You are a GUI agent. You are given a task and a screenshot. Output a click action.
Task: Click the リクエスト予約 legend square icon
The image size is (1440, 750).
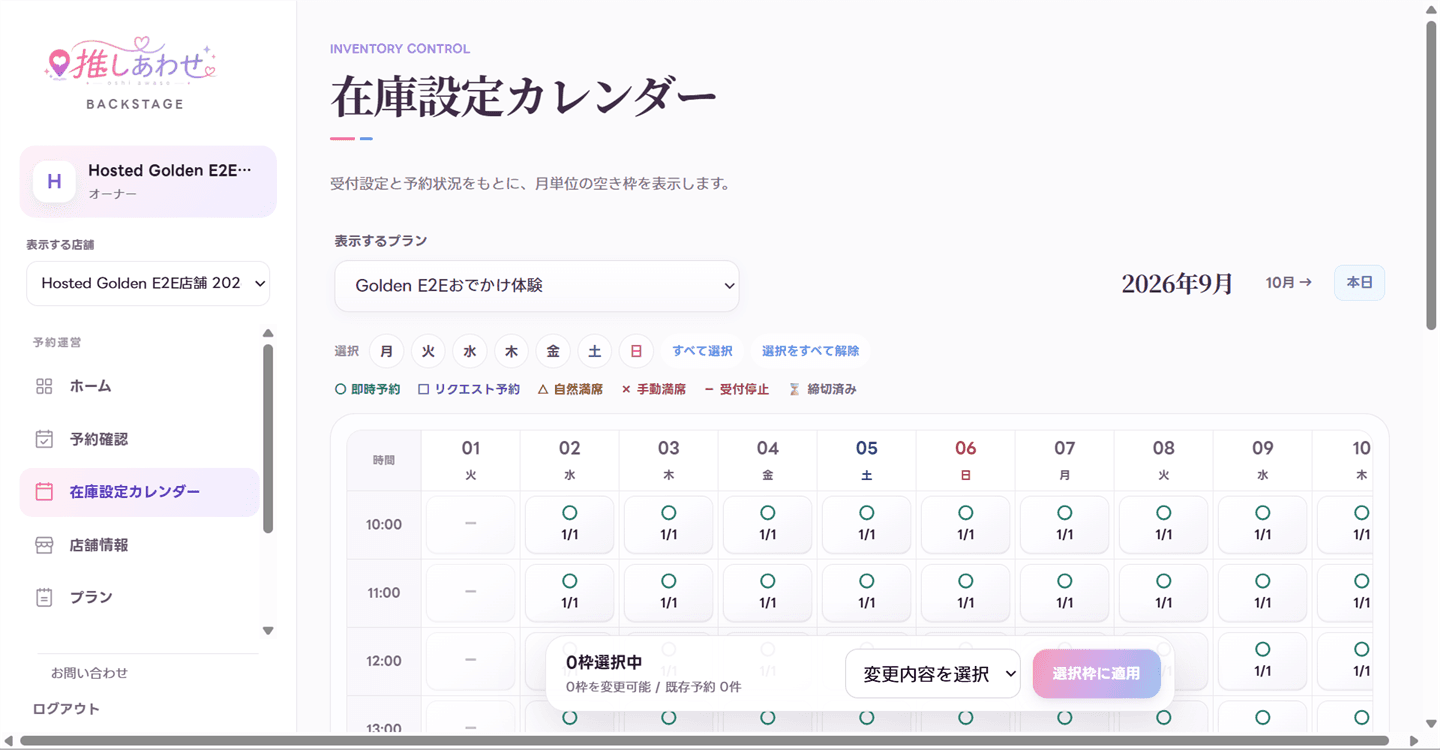click(424, 389)
